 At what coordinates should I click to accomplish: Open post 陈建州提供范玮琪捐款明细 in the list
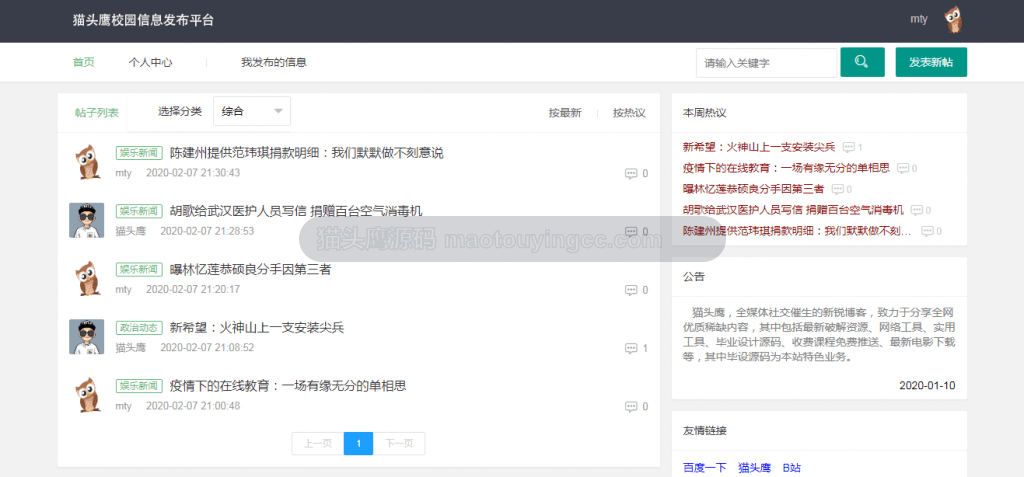[306, 153]
